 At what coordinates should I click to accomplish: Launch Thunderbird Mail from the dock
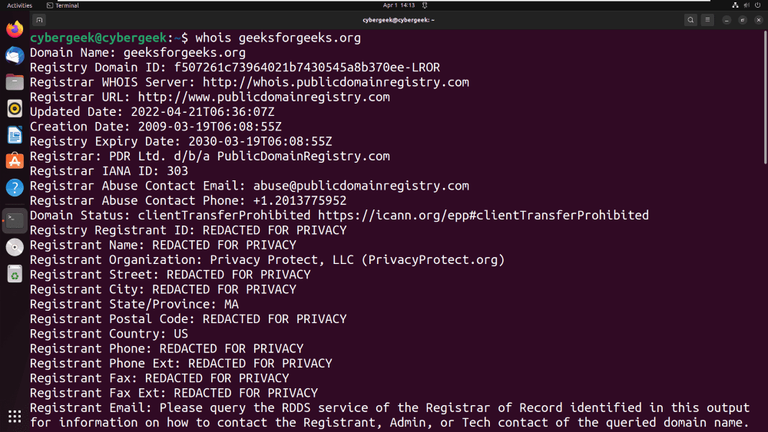pos(14,56)
